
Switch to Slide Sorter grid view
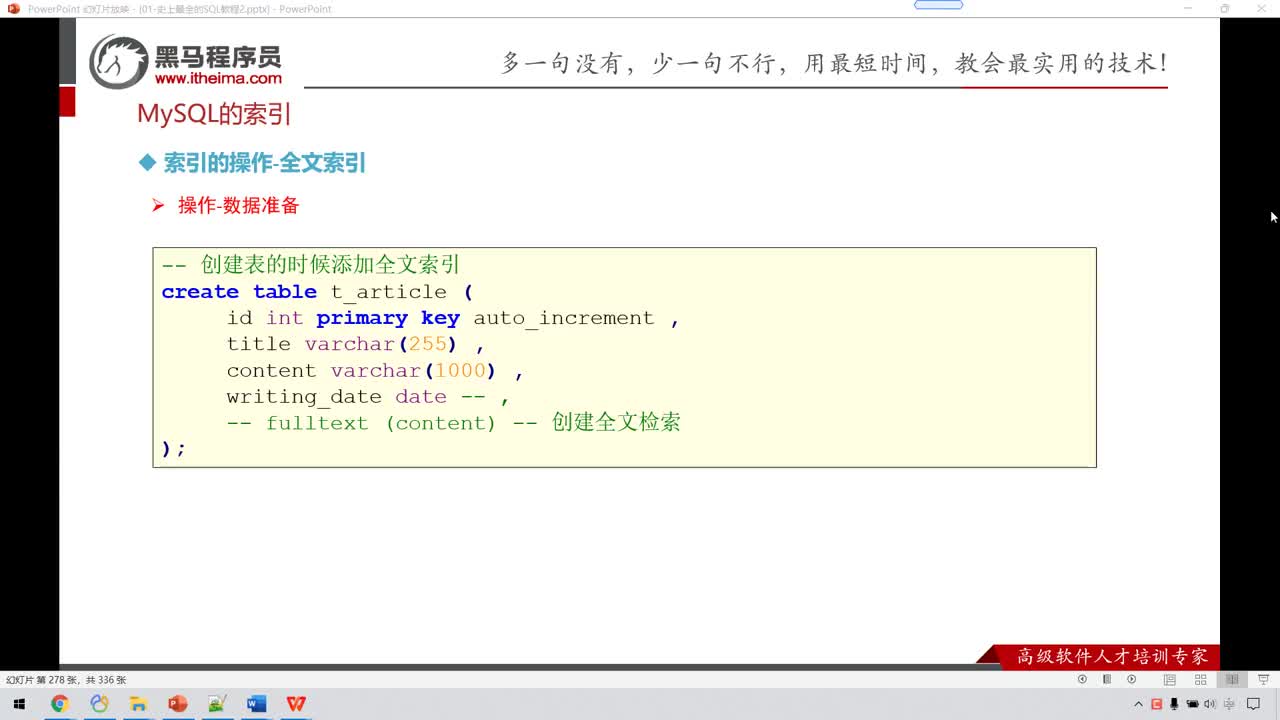click(x=1201, y=679)
